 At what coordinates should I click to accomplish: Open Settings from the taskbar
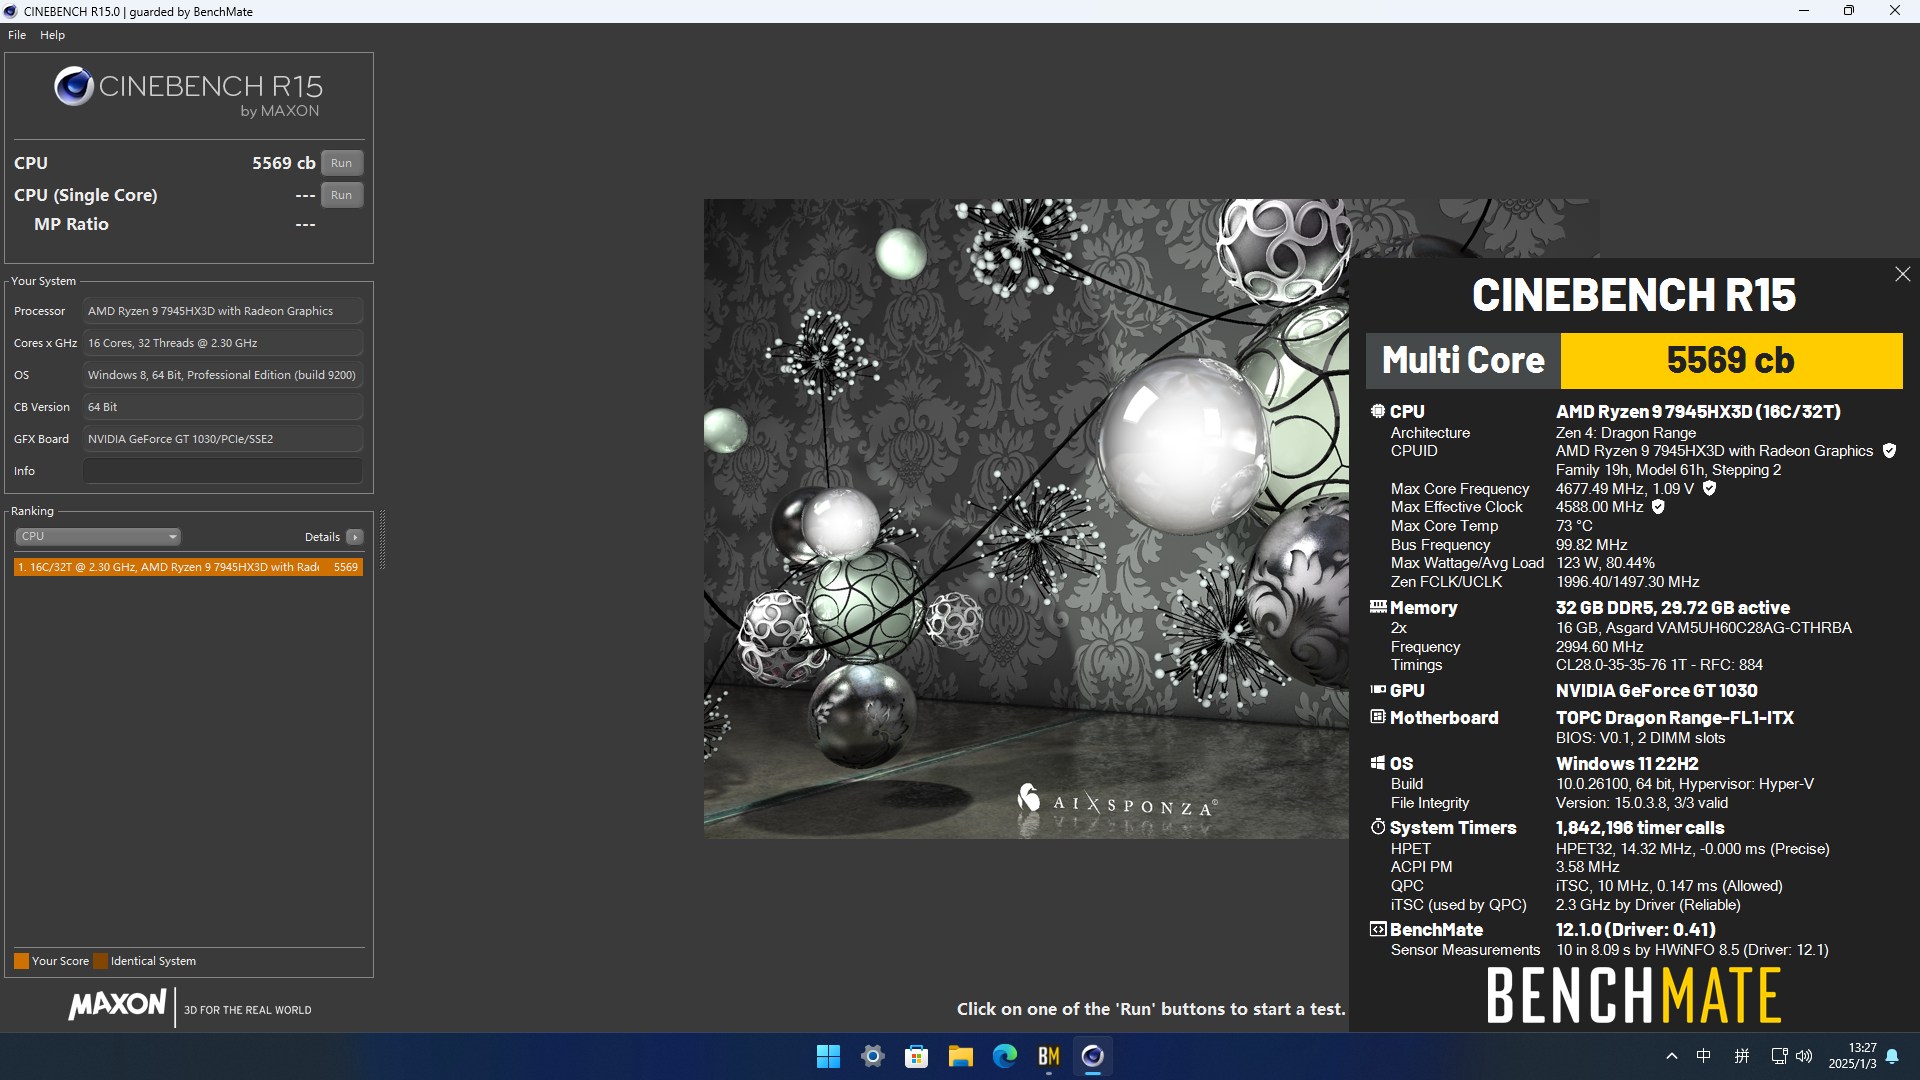pos(872,1056)
